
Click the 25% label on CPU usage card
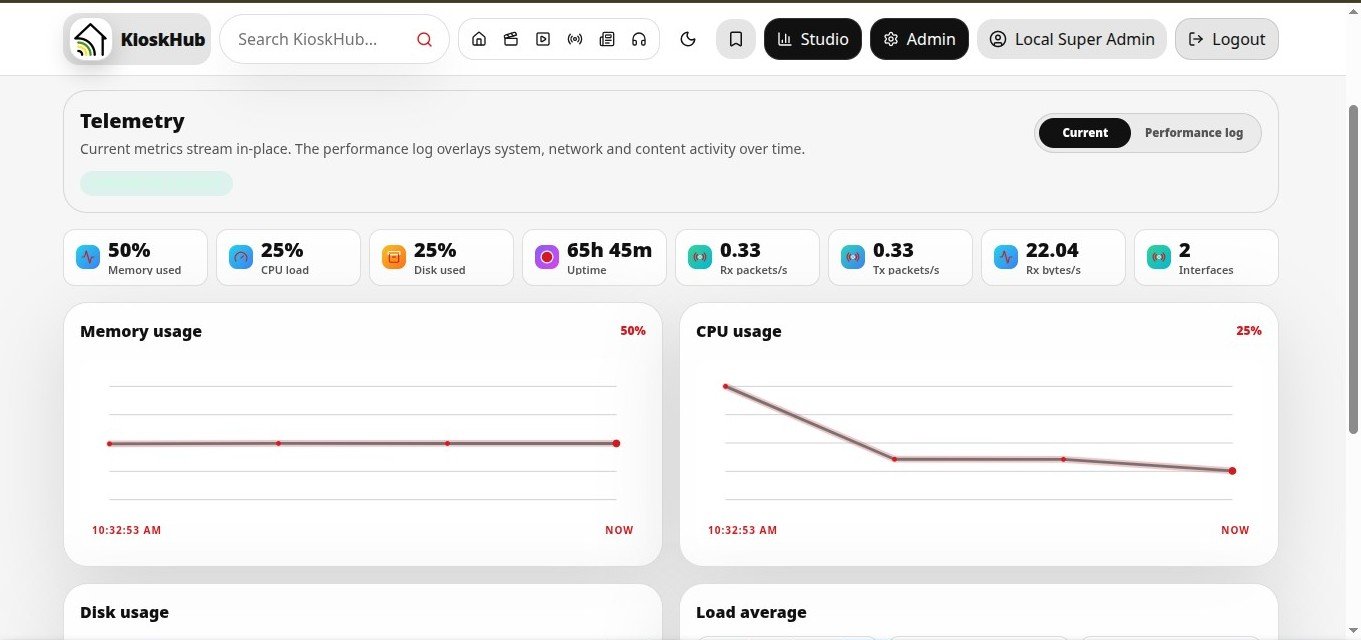1249,331
